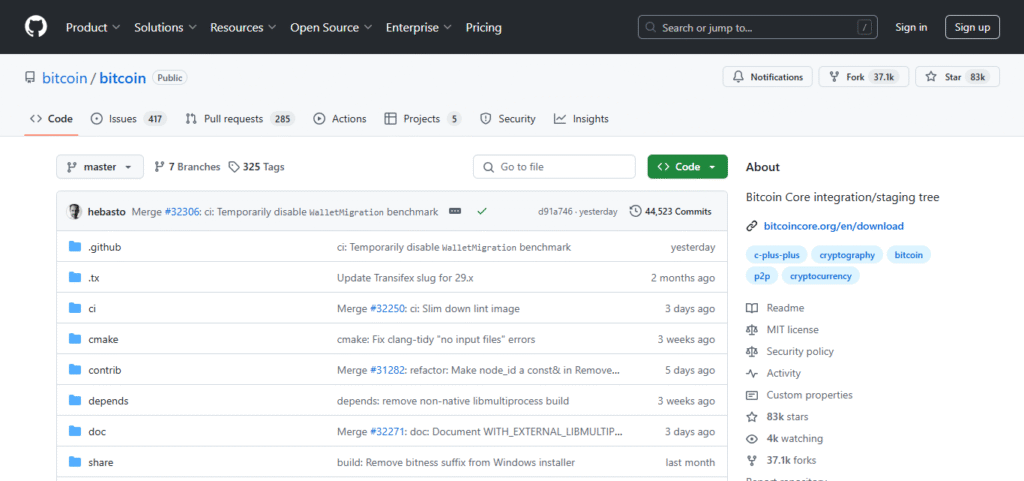
Task: Go to the Pricing page
Action: [483, 27]
